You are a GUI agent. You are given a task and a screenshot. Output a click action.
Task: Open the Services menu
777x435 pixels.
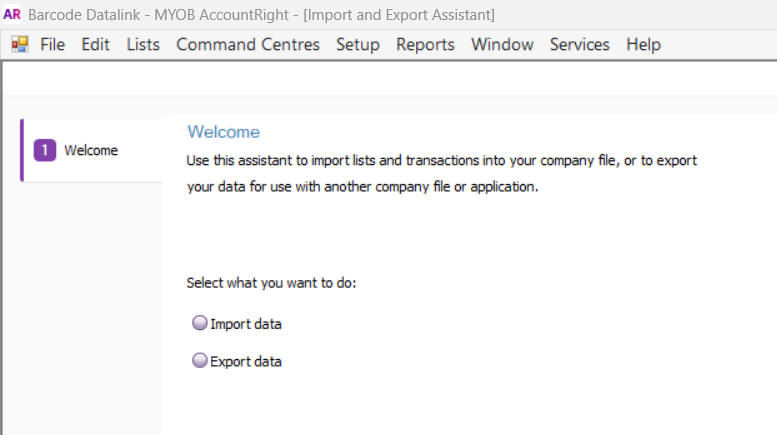coord(579,45)
